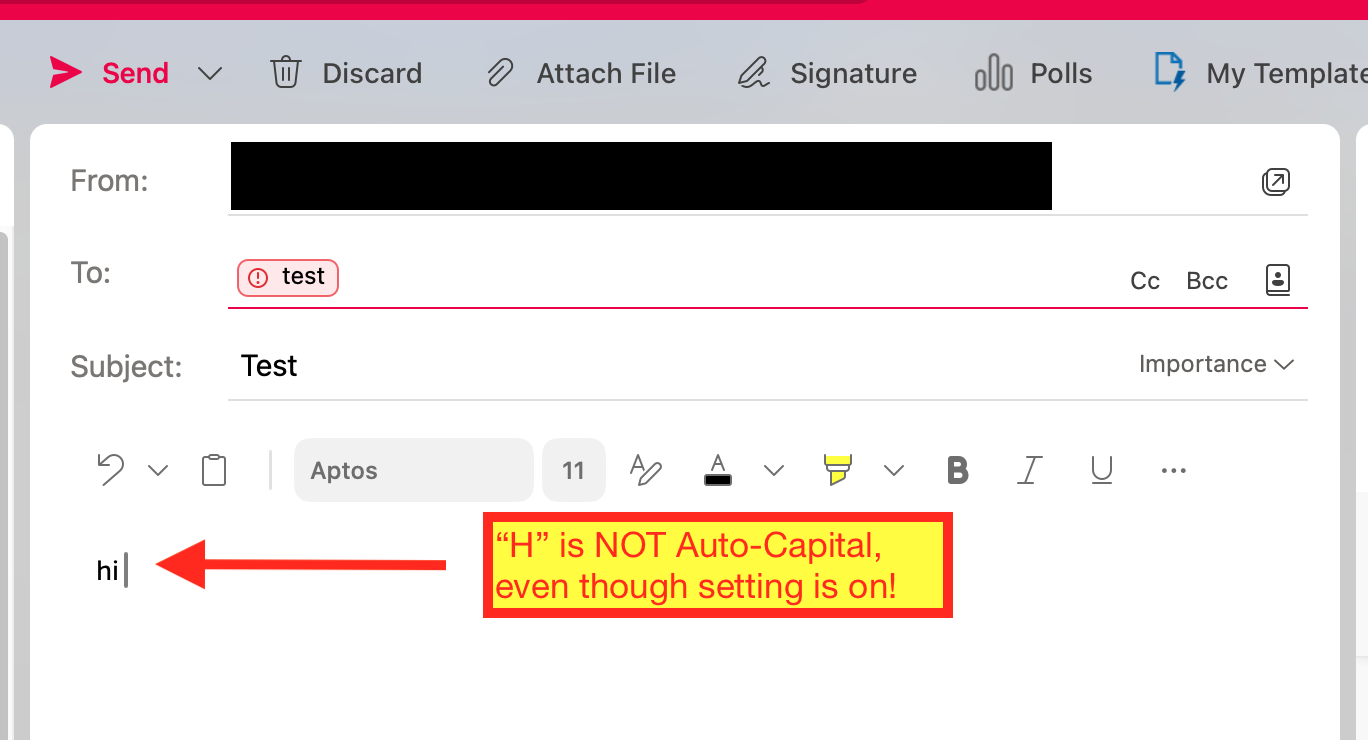
Task: Pop out the message into new window
Action: [1276, 181]
